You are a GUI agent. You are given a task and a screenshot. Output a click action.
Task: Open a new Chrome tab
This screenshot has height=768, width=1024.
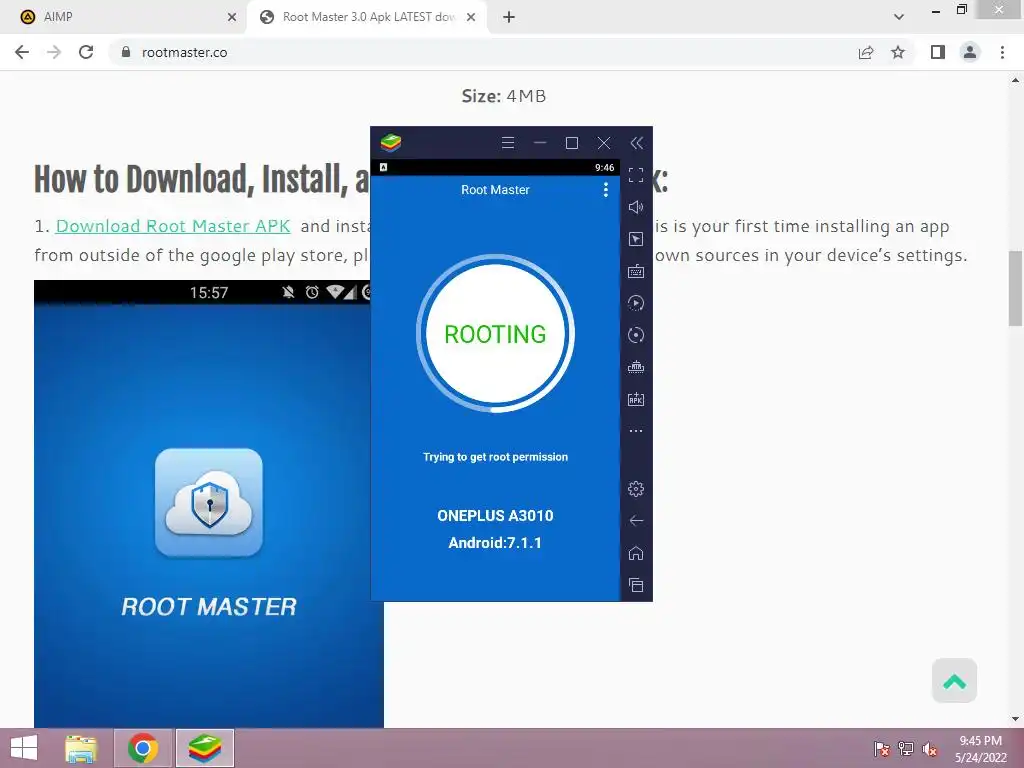509,17
